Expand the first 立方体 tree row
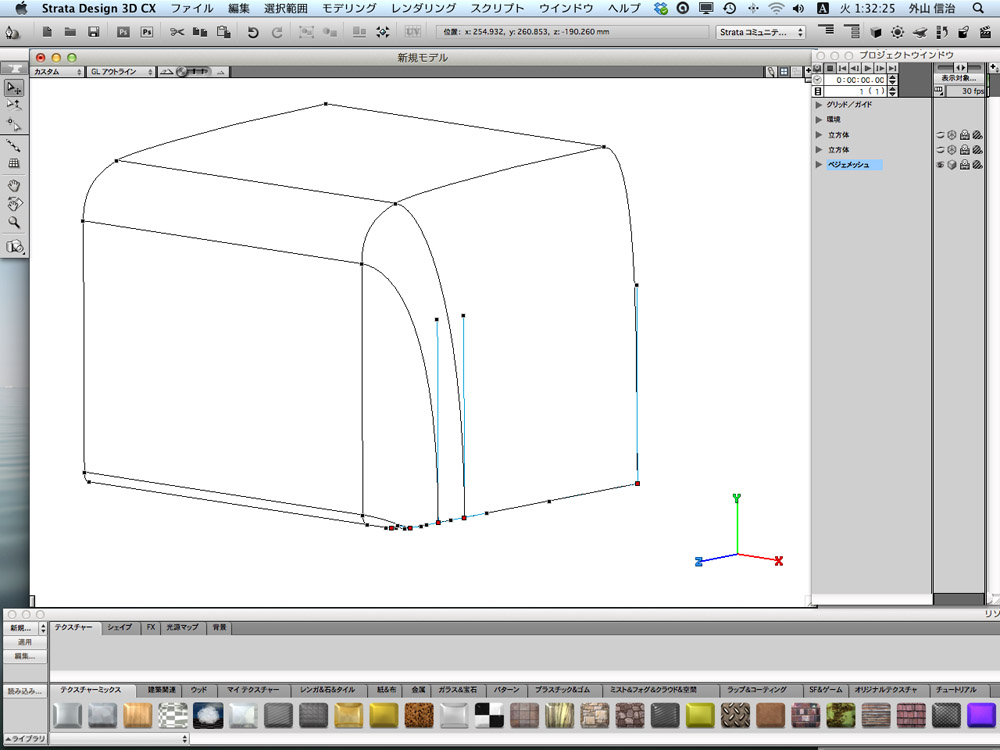1000x750 pixels. tap(819, 135)
